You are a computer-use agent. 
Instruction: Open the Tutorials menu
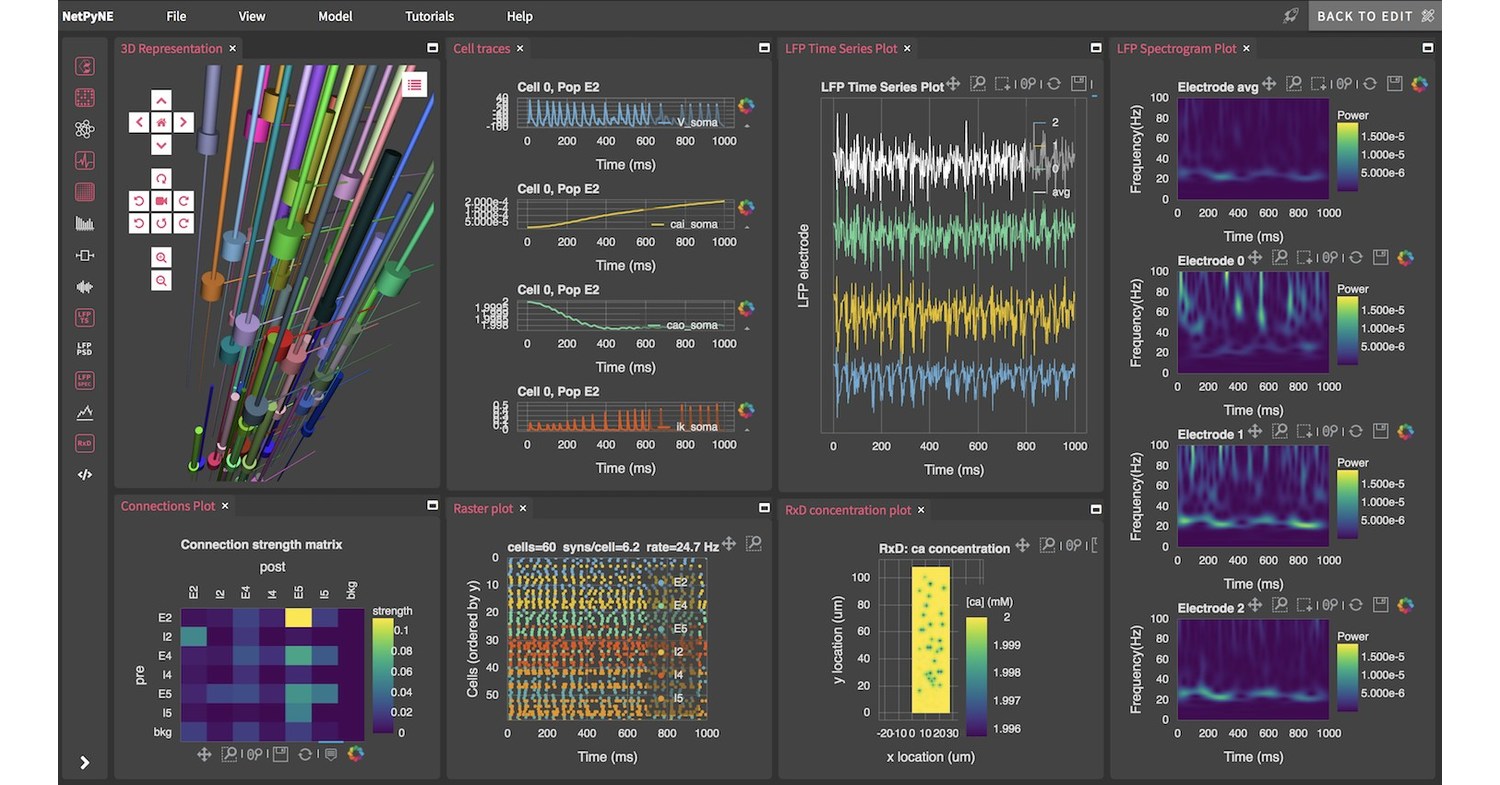(429, 16)
